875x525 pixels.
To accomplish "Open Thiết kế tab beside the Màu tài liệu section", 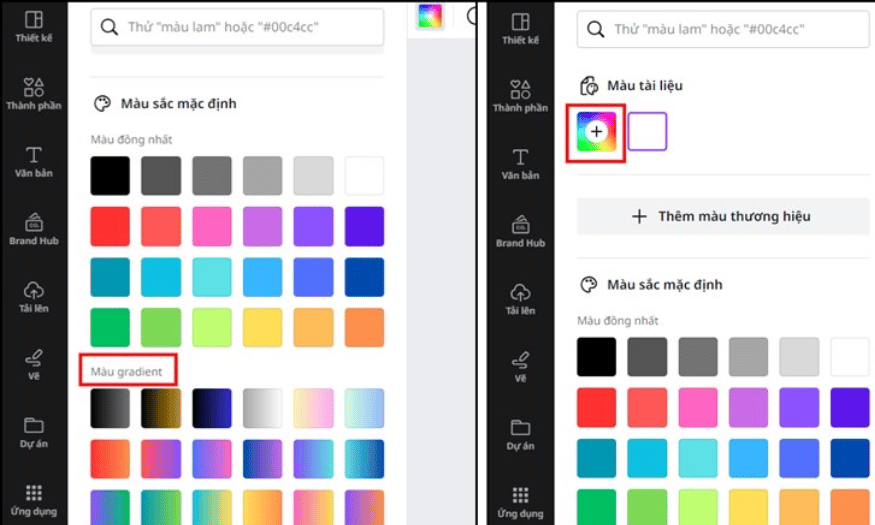I will coord(520,29).
